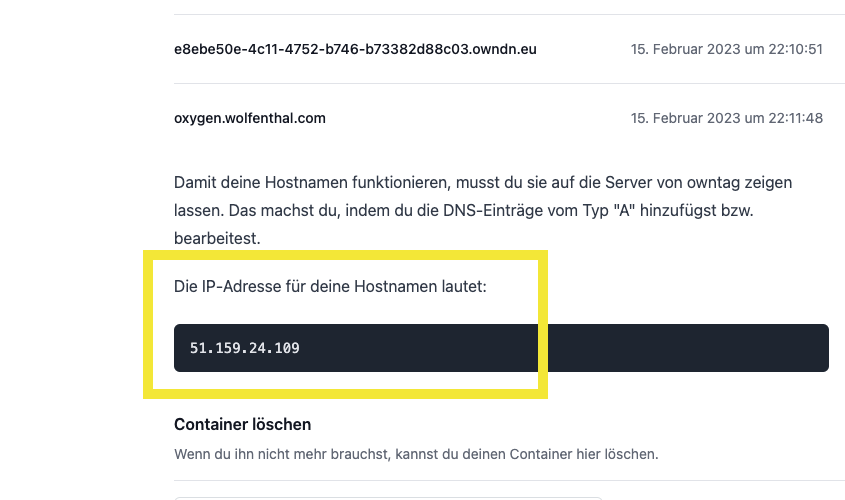The width and height of the screenshot is (845, 500).
Task: Click the 22:10:51 timestamp
Action: [790, 48]
